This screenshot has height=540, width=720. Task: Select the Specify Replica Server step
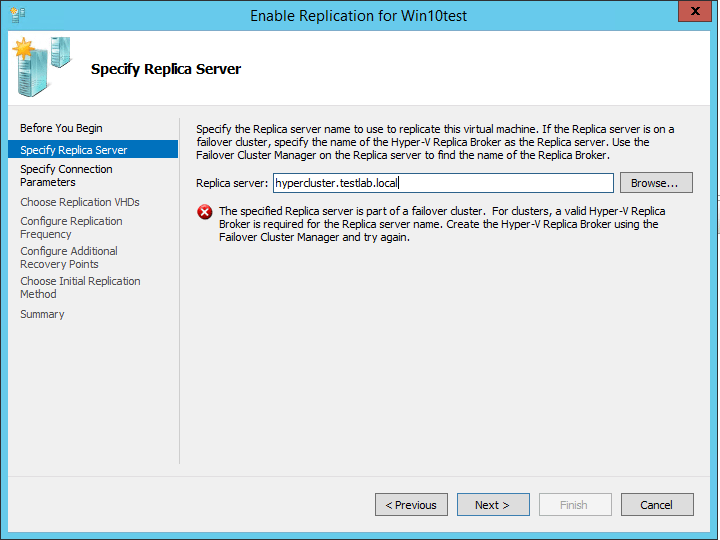point(74,150)
